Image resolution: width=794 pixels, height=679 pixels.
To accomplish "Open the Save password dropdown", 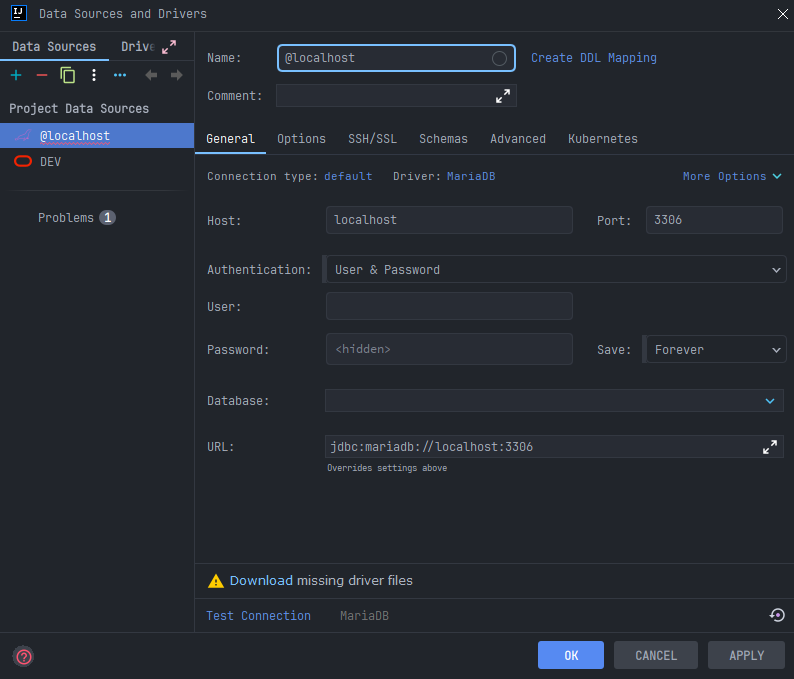I will coord(716,349).
